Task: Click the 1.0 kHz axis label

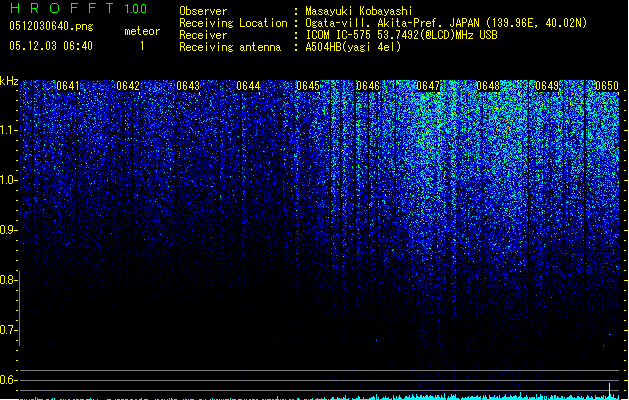Action: [8, 180]
